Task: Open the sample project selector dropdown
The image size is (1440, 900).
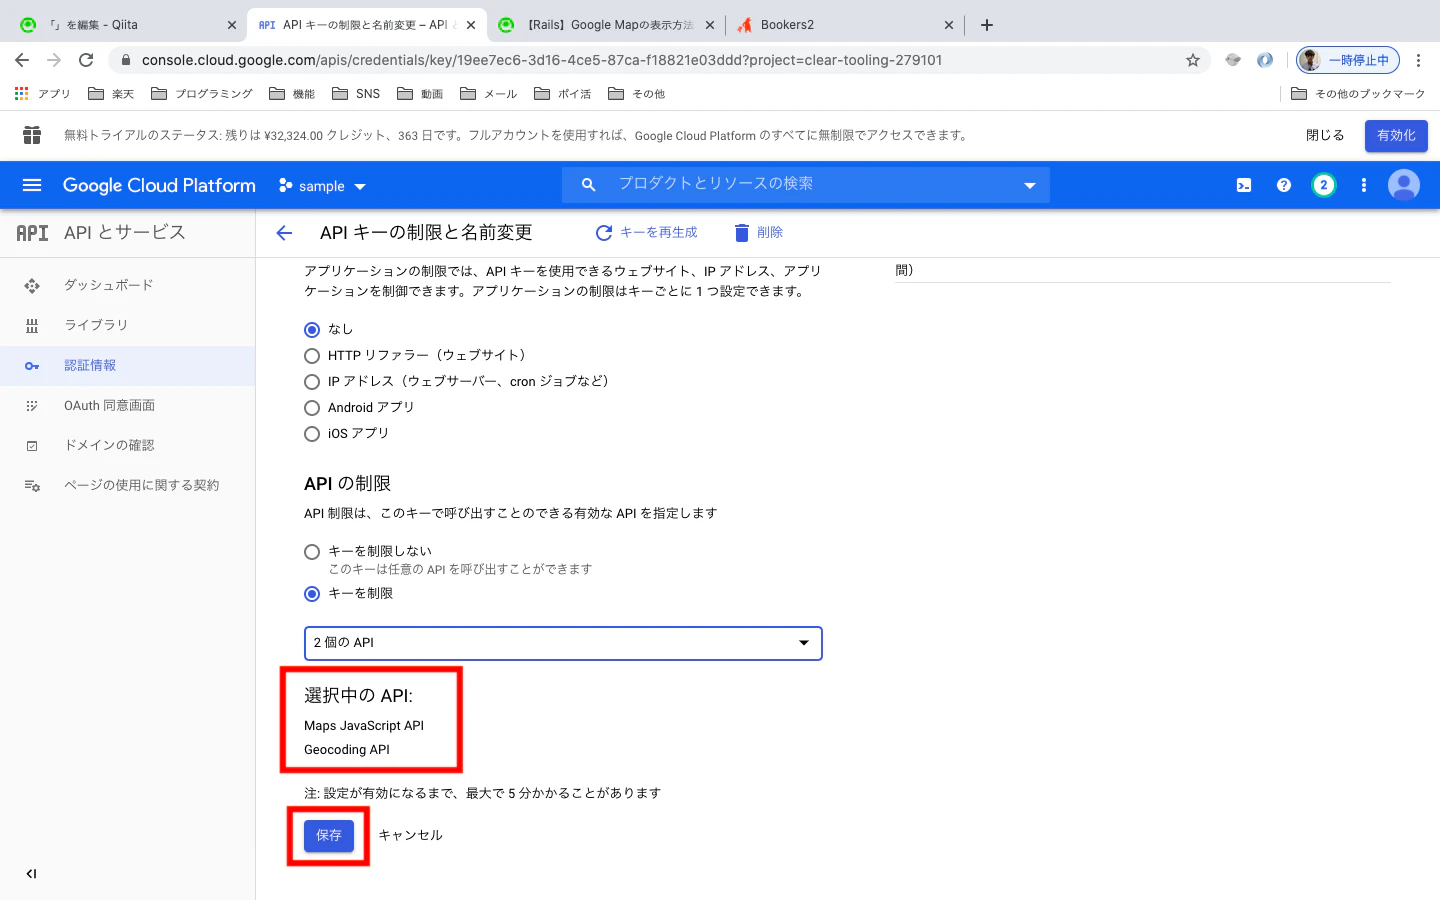Action: [x=322, y=186]
